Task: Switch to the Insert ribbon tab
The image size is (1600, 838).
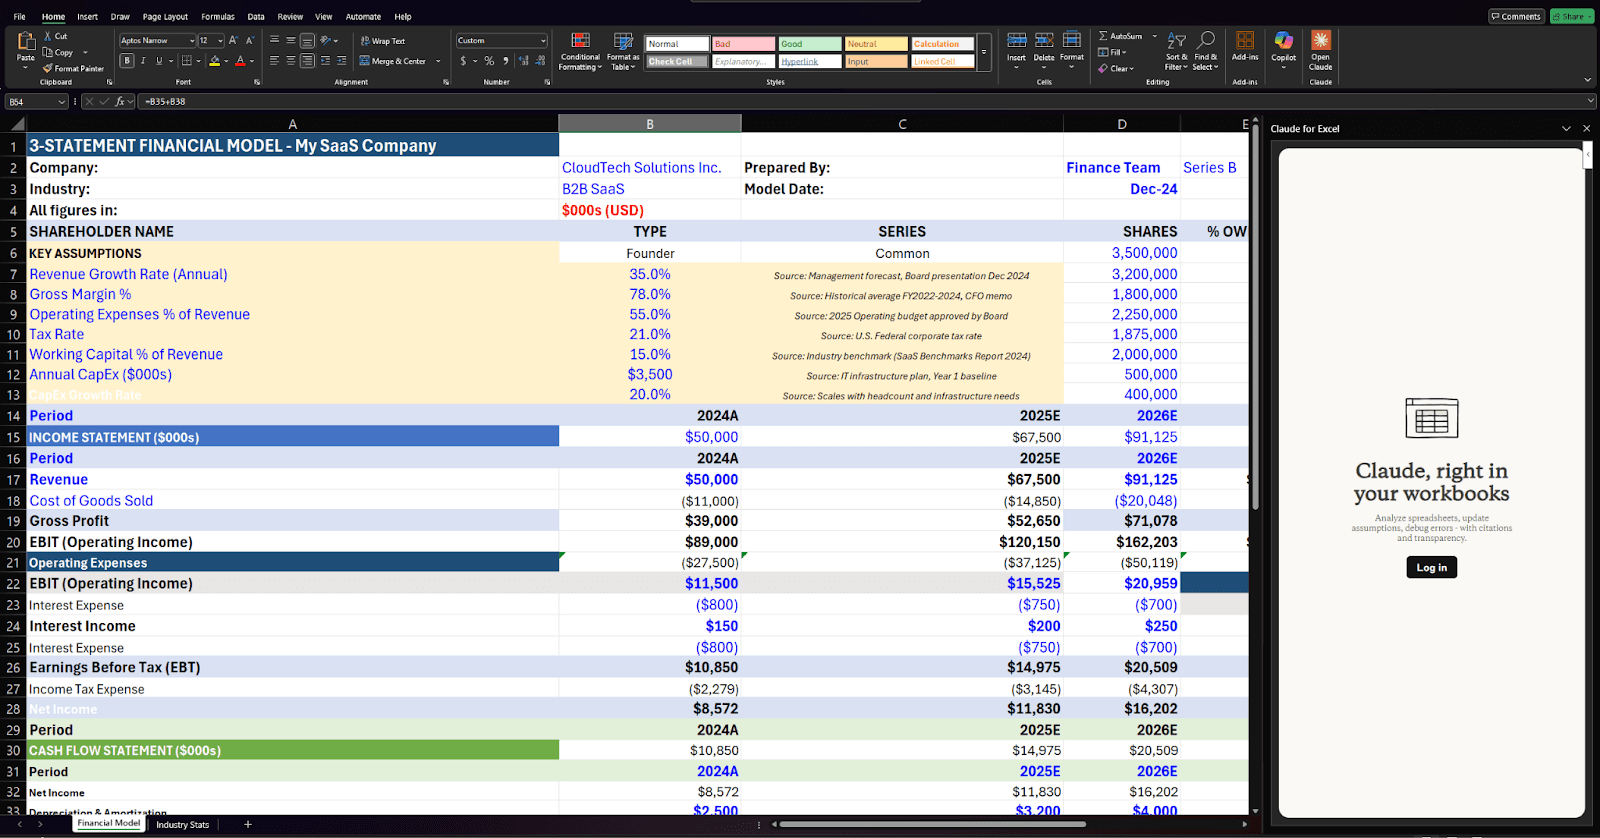Action: click(88, 16)
